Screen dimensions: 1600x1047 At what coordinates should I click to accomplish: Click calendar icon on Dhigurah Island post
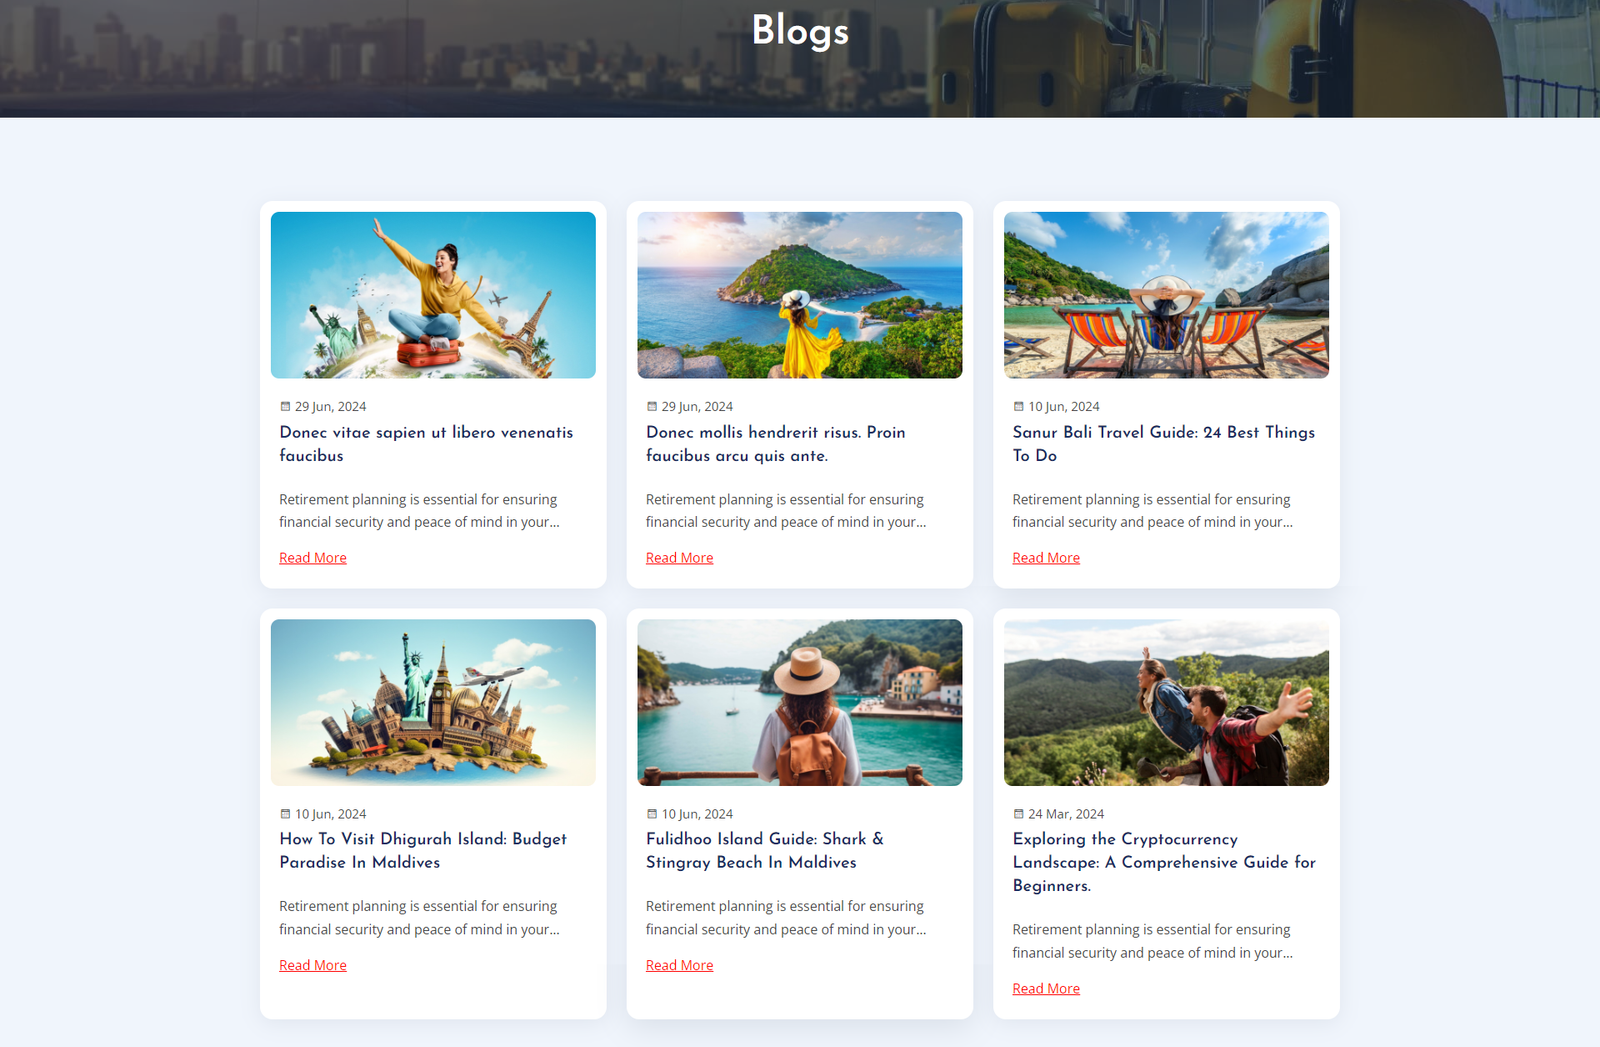click(285, 814)
